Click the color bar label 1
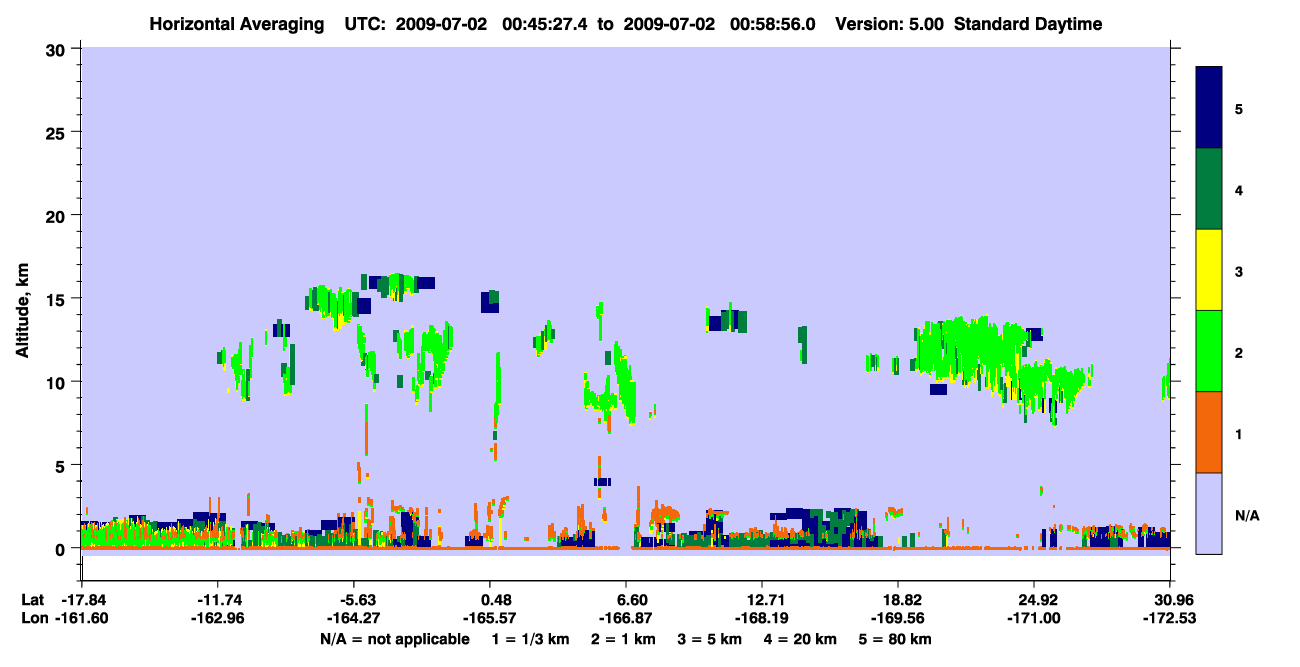The width and height of the screenshot is (1300, 667). tap(1239, 434)
